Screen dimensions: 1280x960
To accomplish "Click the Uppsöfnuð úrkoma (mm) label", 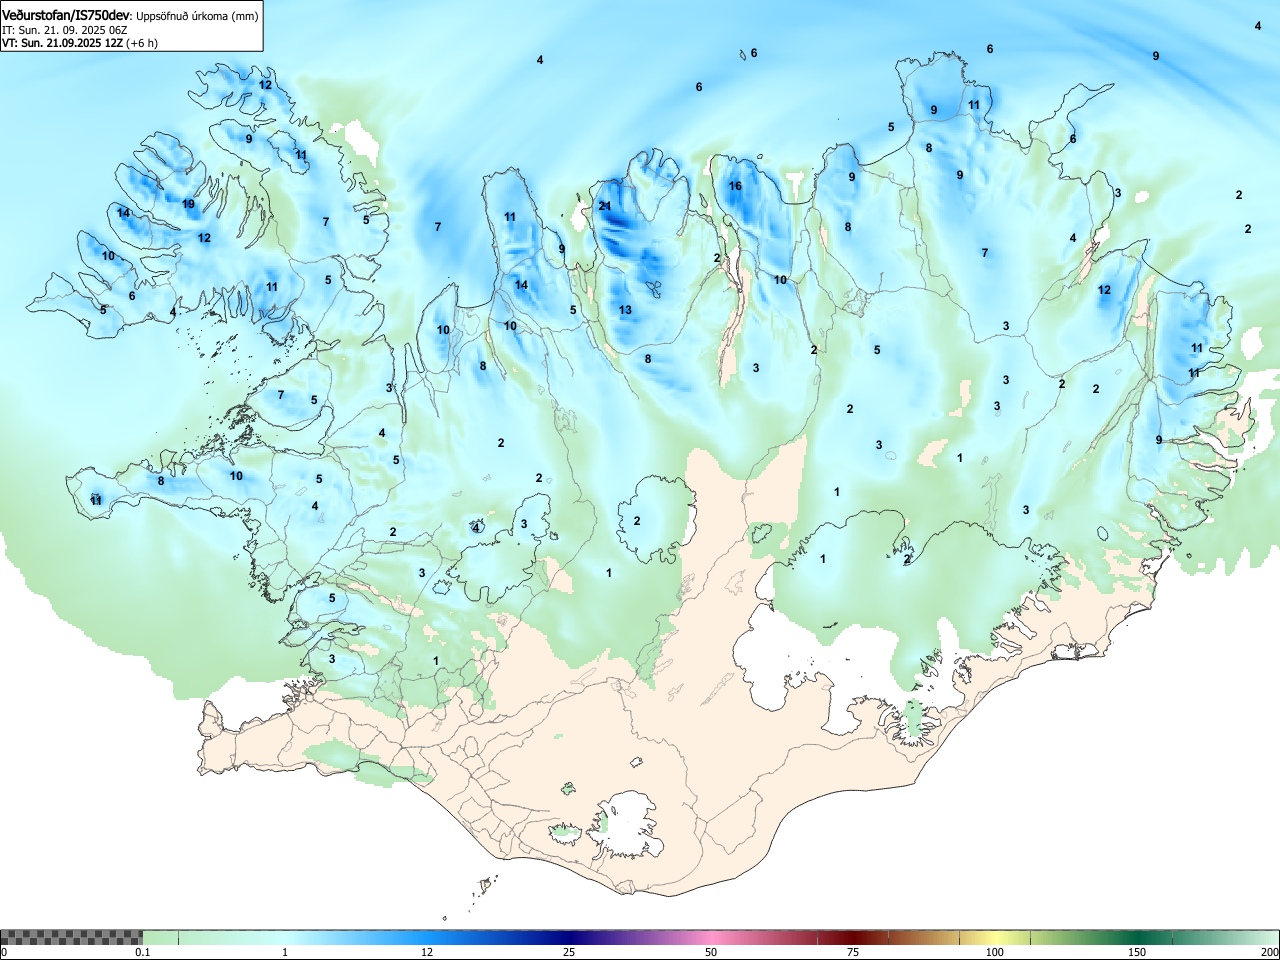I will [x=197, y=16].
